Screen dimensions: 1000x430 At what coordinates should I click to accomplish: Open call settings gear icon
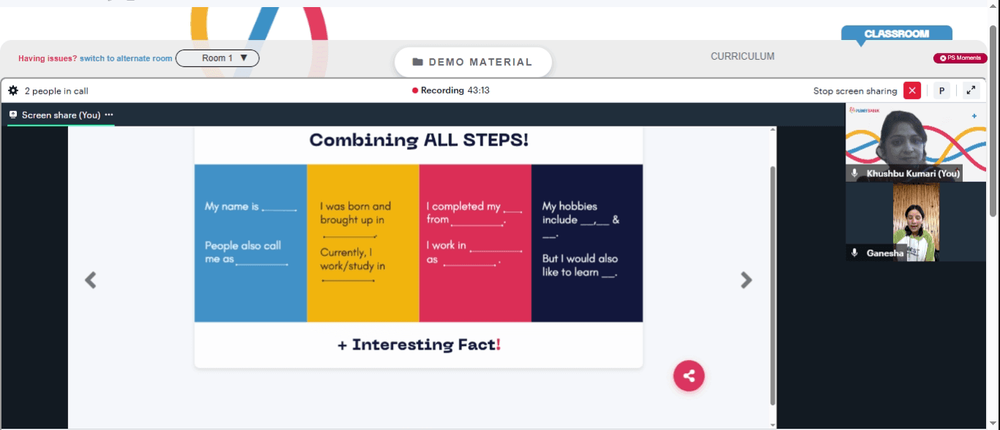(13, 91)
